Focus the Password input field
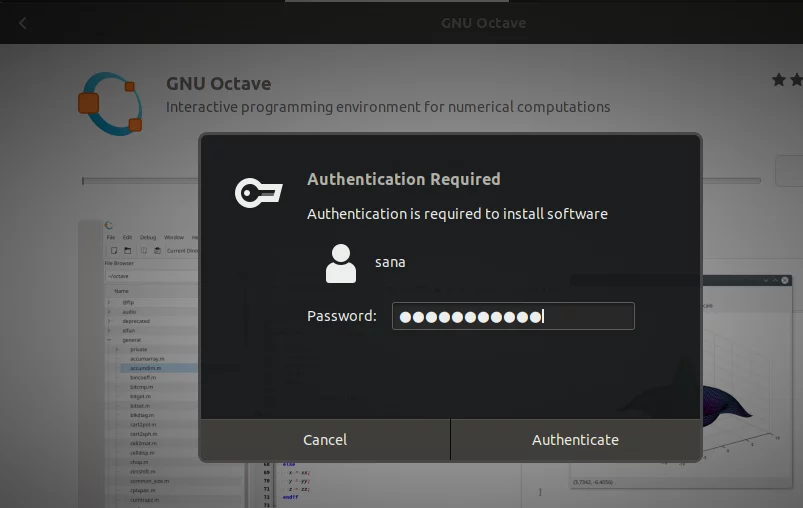This screenshot has width=803, height=508. (513, 316)
